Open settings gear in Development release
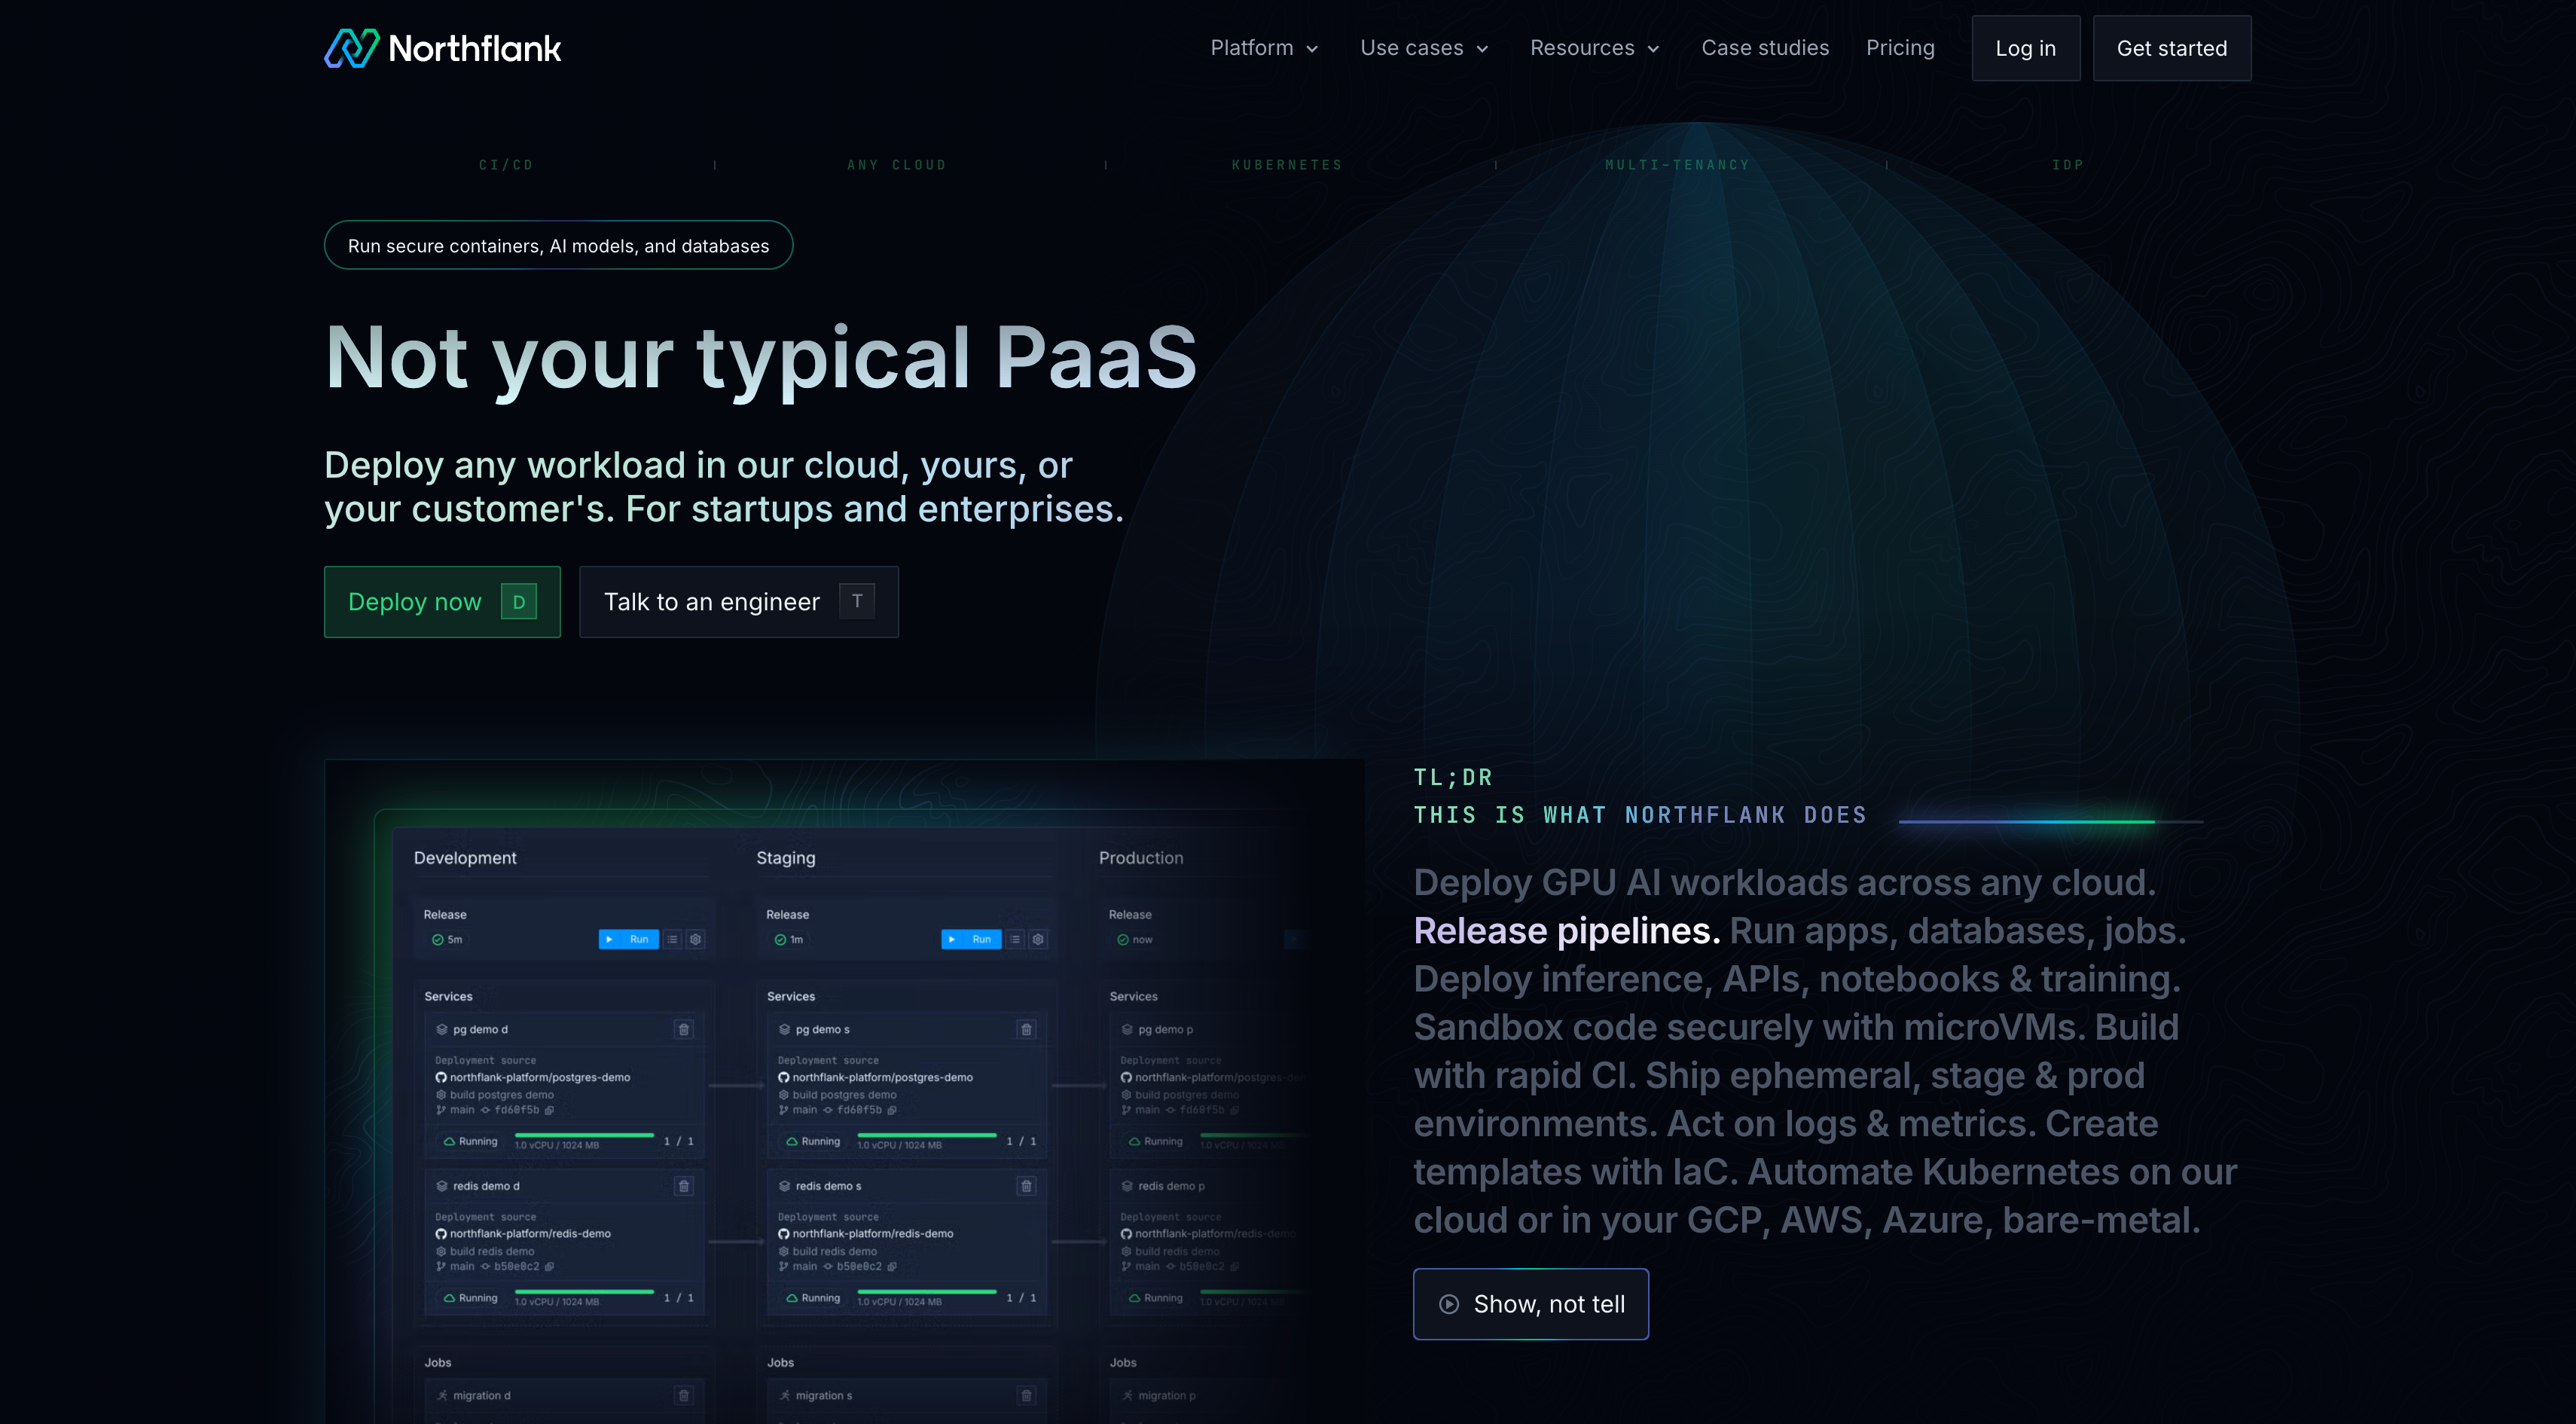This screenshot has height=1424, width=2576. point(696,939)
